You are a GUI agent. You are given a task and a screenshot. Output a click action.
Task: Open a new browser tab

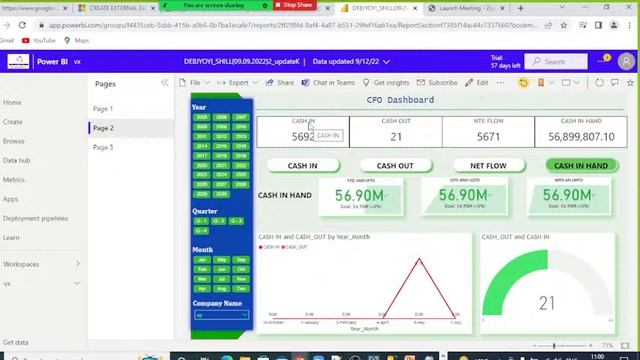pyautogui.click(x=520, y=8)
